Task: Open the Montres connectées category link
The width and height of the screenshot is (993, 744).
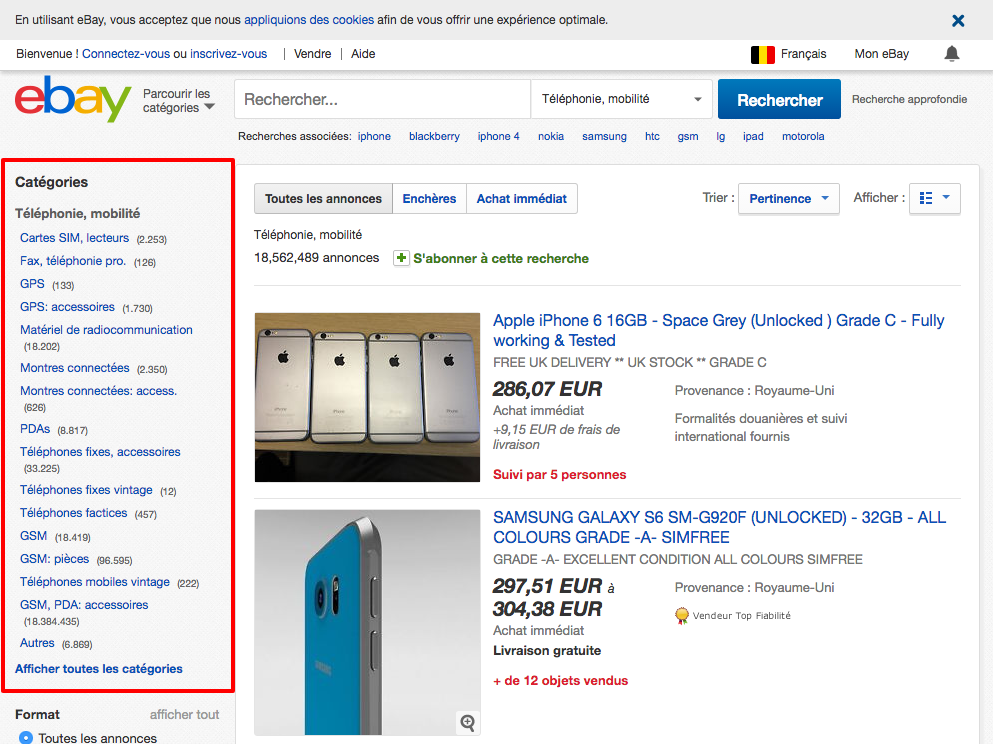Action: (75, 368)
